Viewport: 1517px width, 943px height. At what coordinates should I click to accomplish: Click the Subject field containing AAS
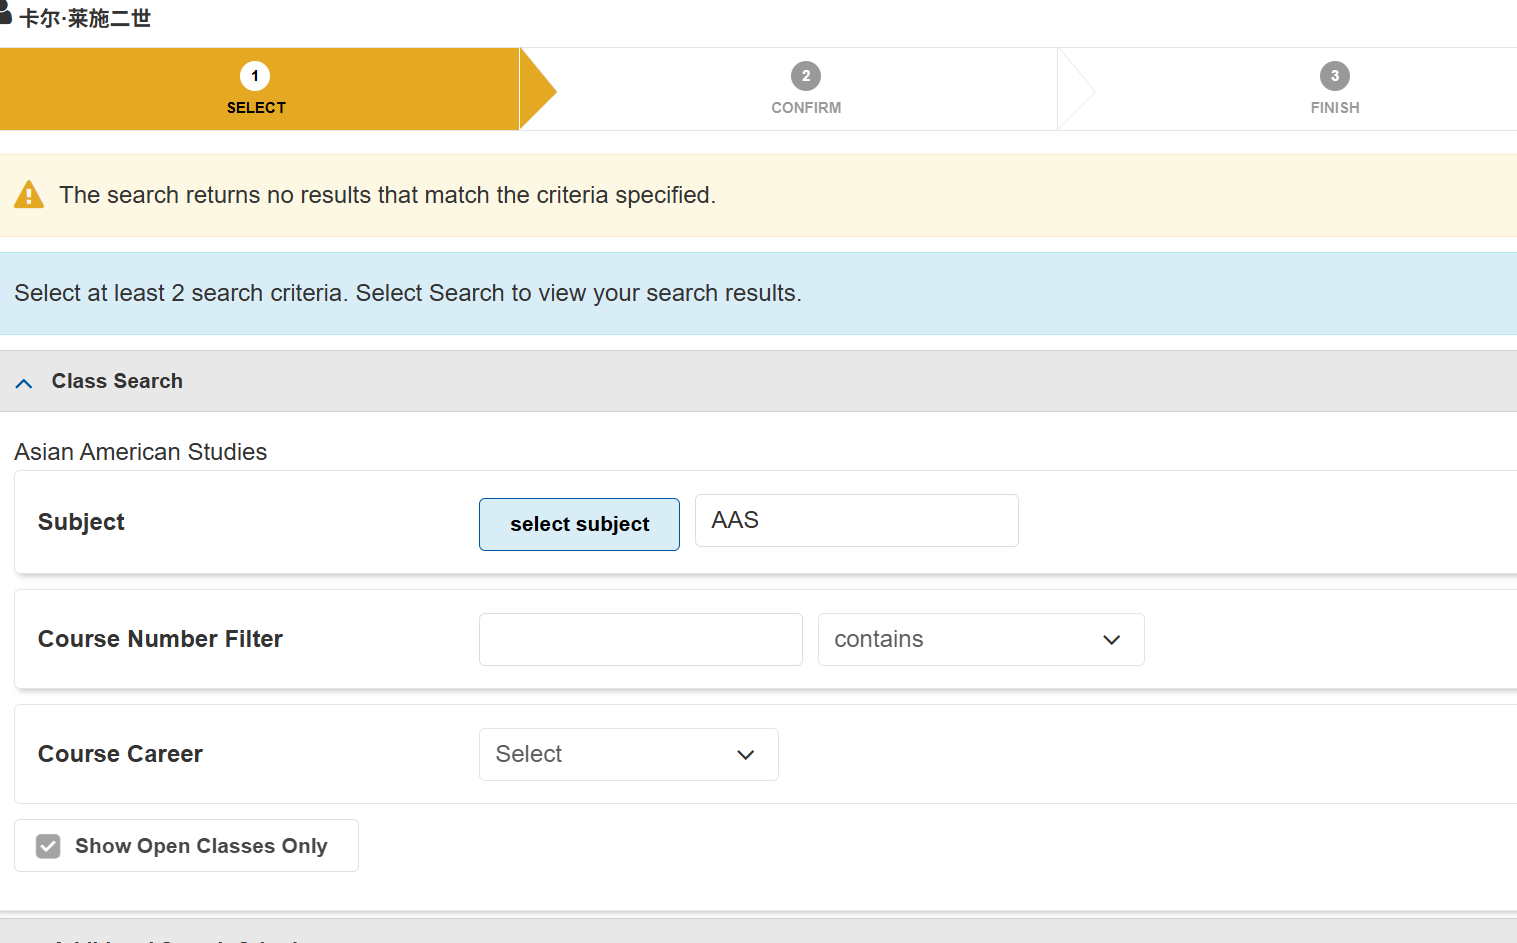856,521
